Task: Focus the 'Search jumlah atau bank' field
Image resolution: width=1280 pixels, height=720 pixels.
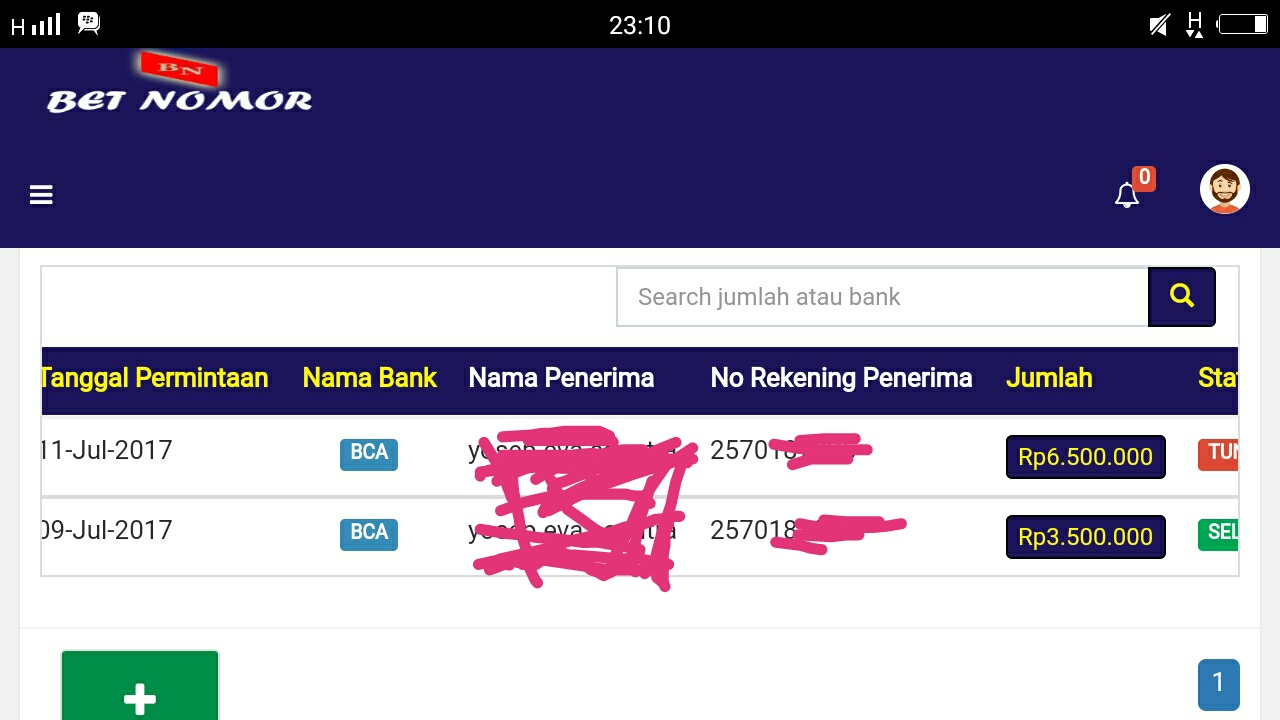Action: pos(882,297)
